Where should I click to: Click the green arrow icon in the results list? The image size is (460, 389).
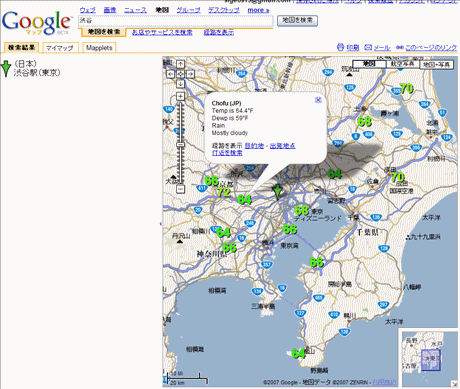tap(6, 69)
